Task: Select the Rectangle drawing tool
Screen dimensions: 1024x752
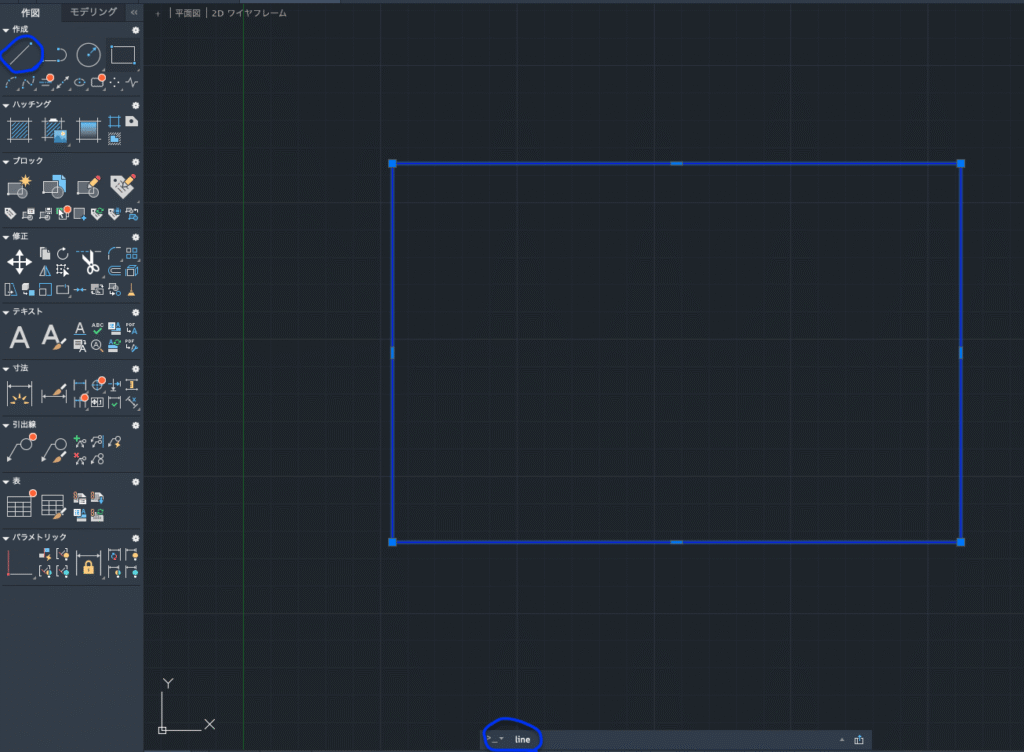Action: (x=122, y=54)
